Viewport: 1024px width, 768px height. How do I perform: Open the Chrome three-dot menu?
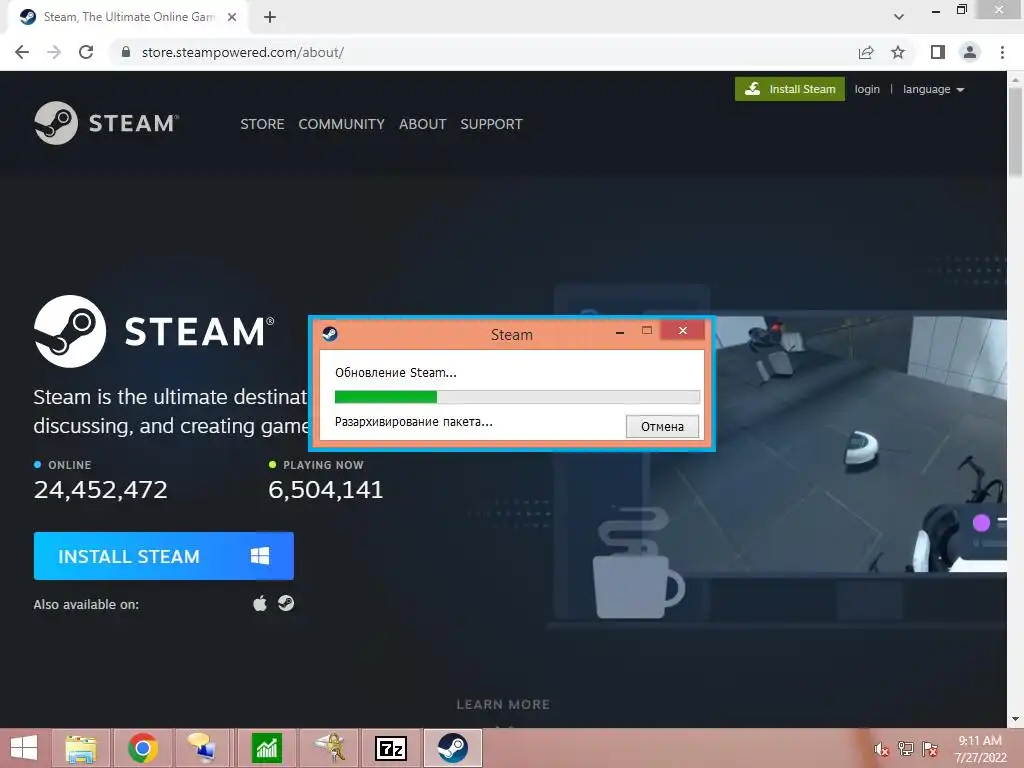pyautogui.click(x=1002, y=52)
